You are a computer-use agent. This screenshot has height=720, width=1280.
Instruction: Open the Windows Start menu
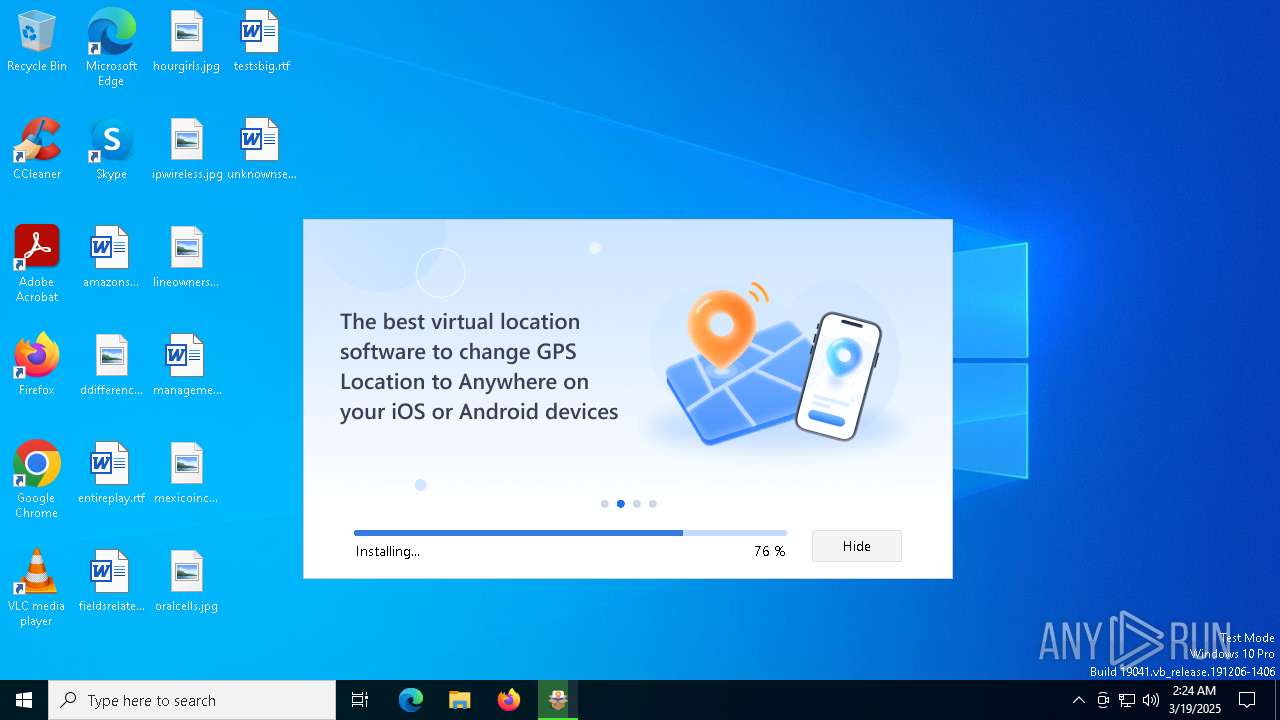click(24, 700)
